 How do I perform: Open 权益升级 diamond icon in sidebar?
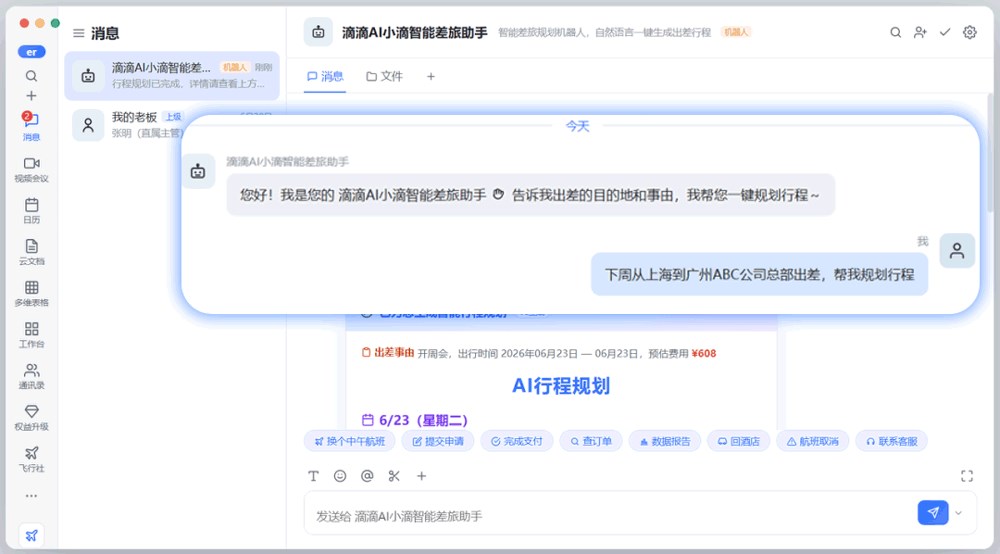[x=31, y=418]
